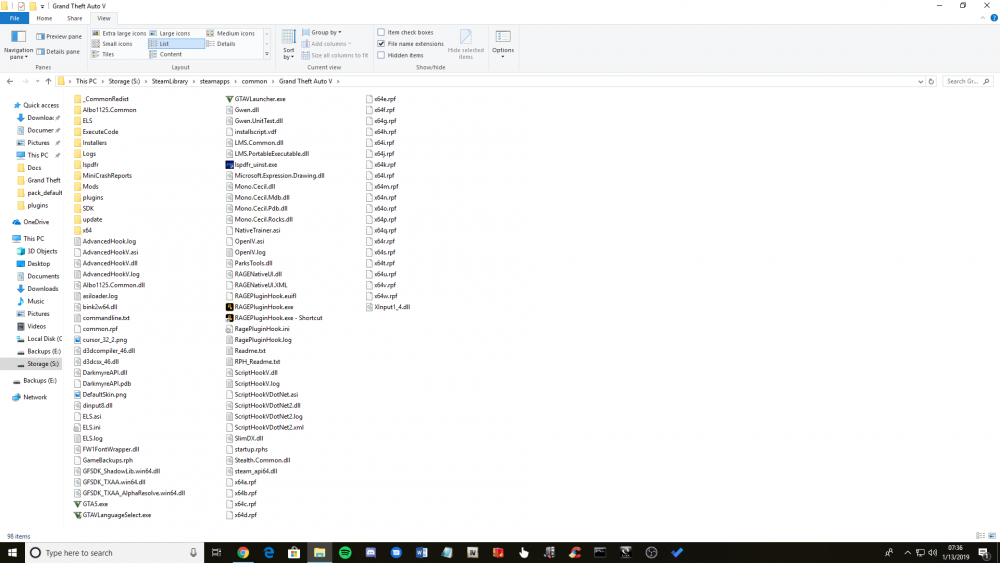Click Storage (S:) in the address path
This screenshot has width=1000, height=563.
pos(124,82)
